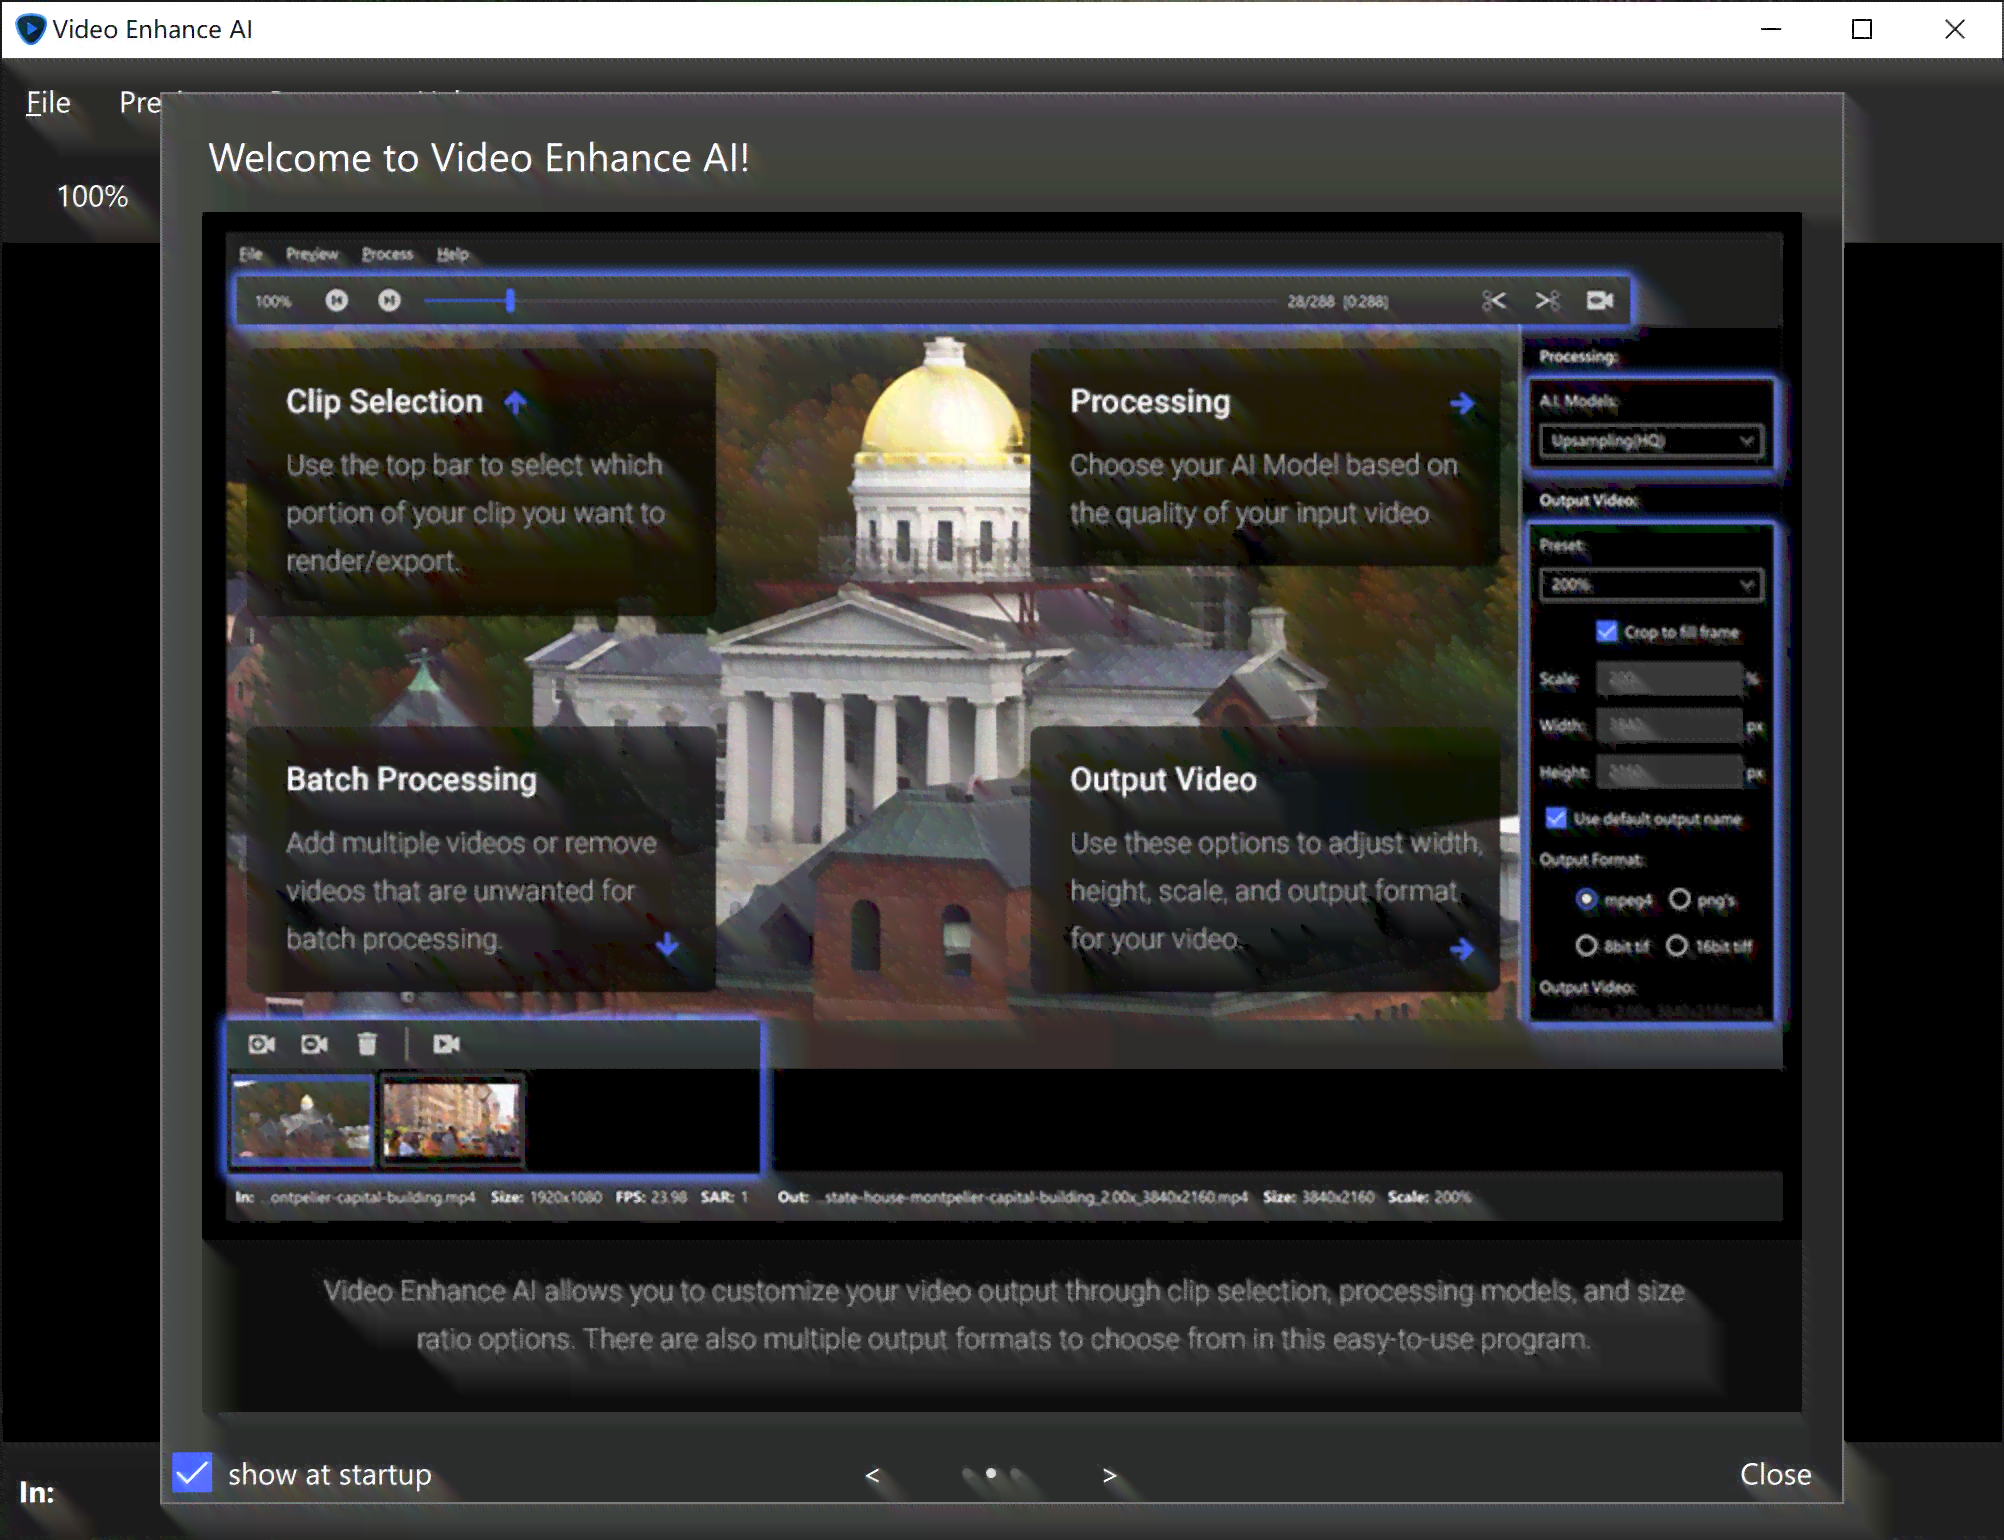2004x1540 pixels.
Task: Go to previous welcome page with < arrow
Action: (x=872, y=1475)
